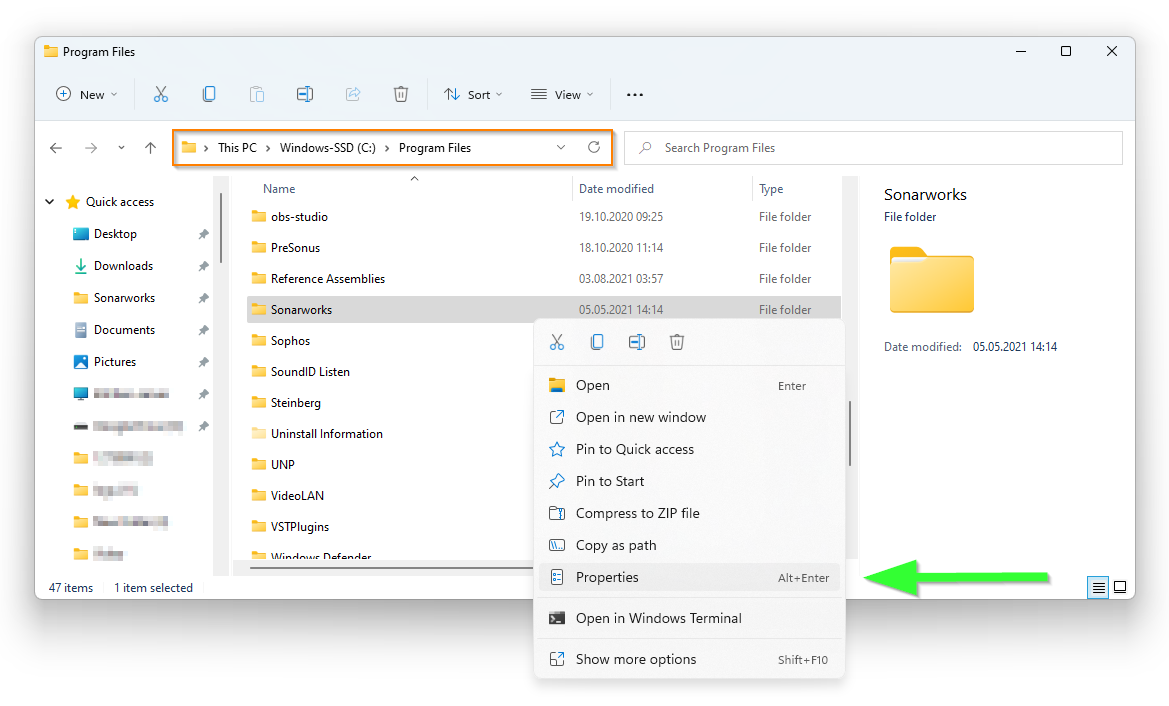Open Sonarworks in Quick access sidebar
1169x706 pixels.
(124, 298)
